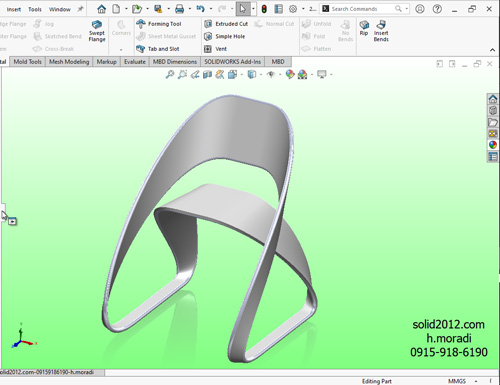This screenshot has height=385, width=500.
Task: Toggle Section View icon
Action: coord(207,74)
